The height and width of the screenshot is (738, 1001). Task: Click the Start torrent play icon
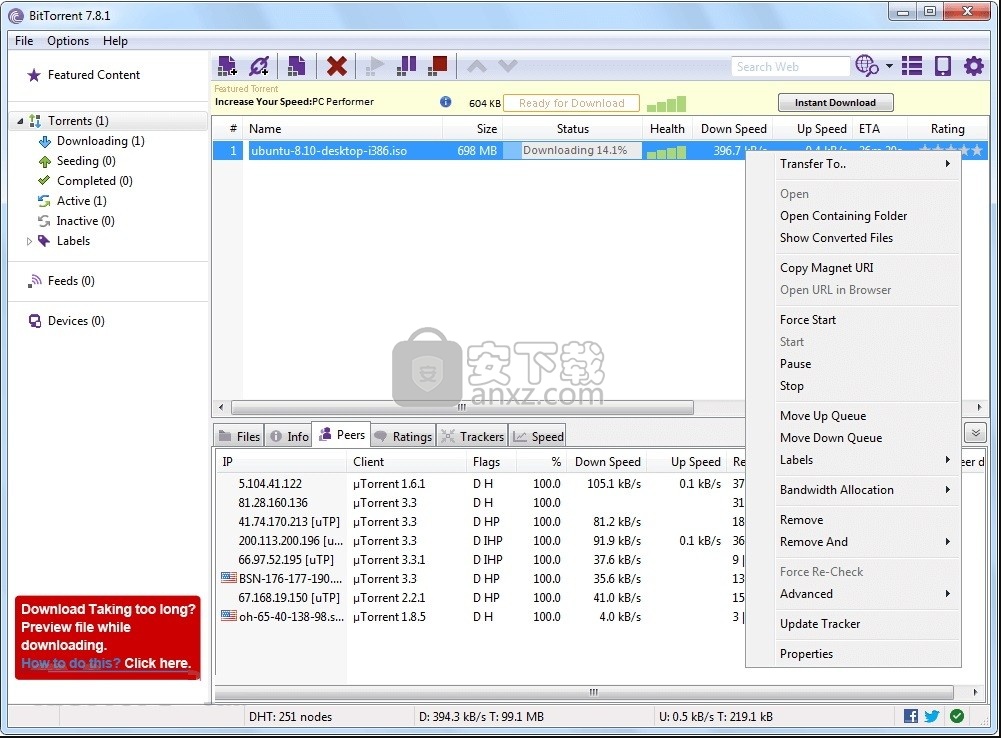(375, 66)
